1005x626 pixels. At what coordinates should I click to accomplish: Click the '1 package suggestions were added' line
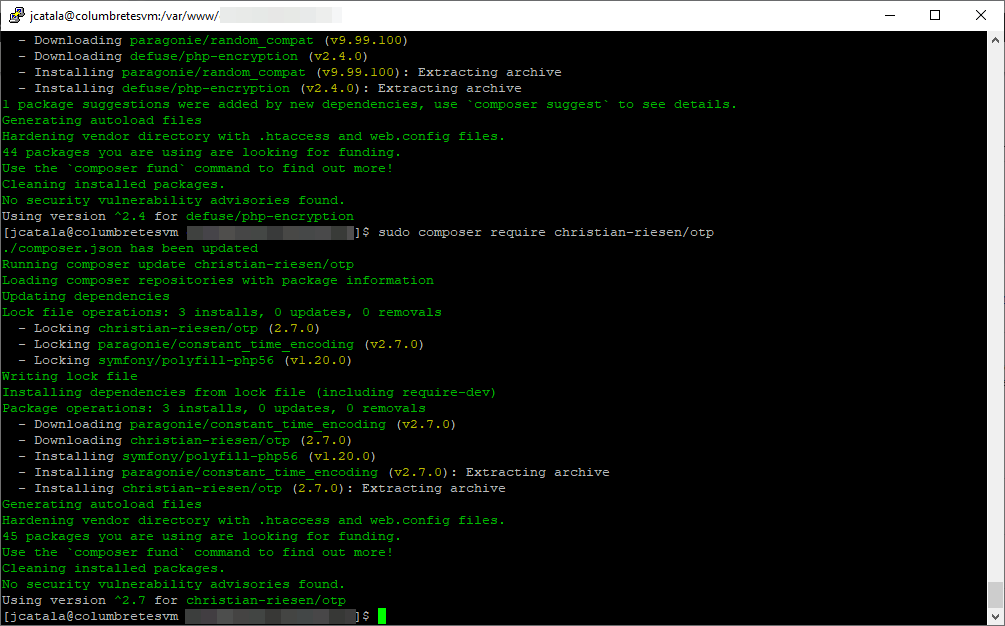(x=370, y=104)
